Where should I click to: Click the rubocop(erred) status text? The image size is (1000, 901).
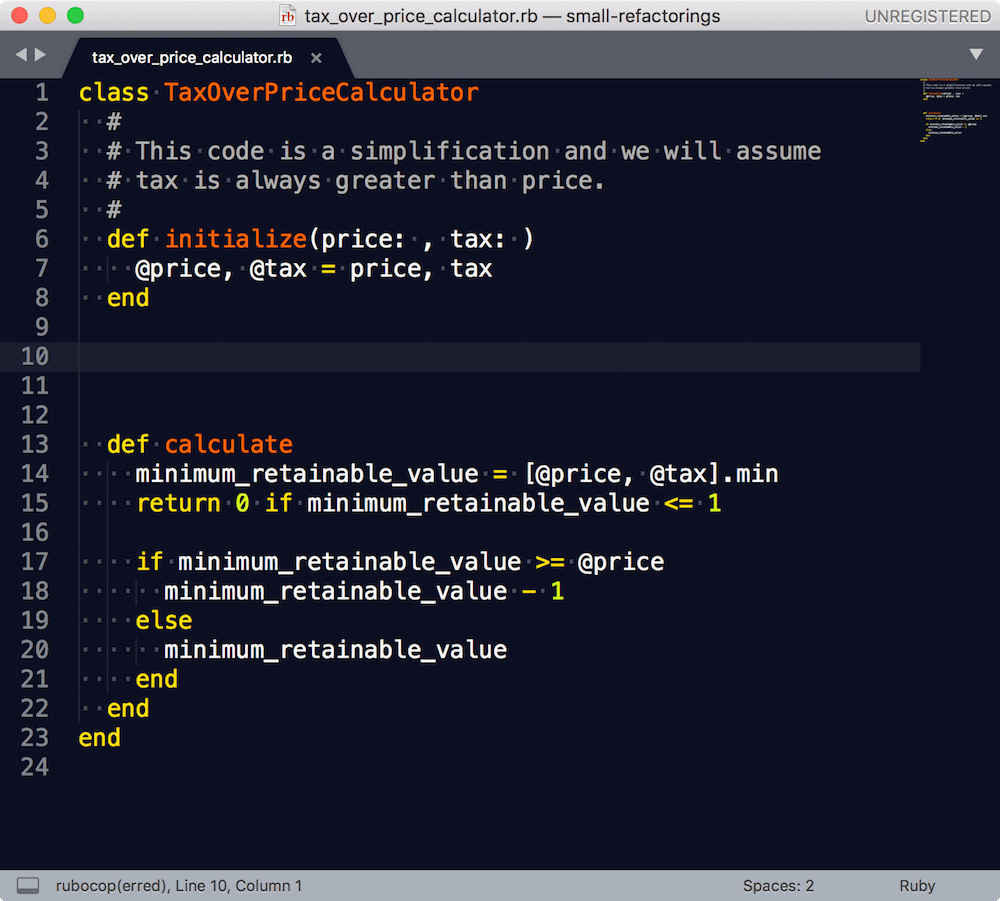pos(112,885)
